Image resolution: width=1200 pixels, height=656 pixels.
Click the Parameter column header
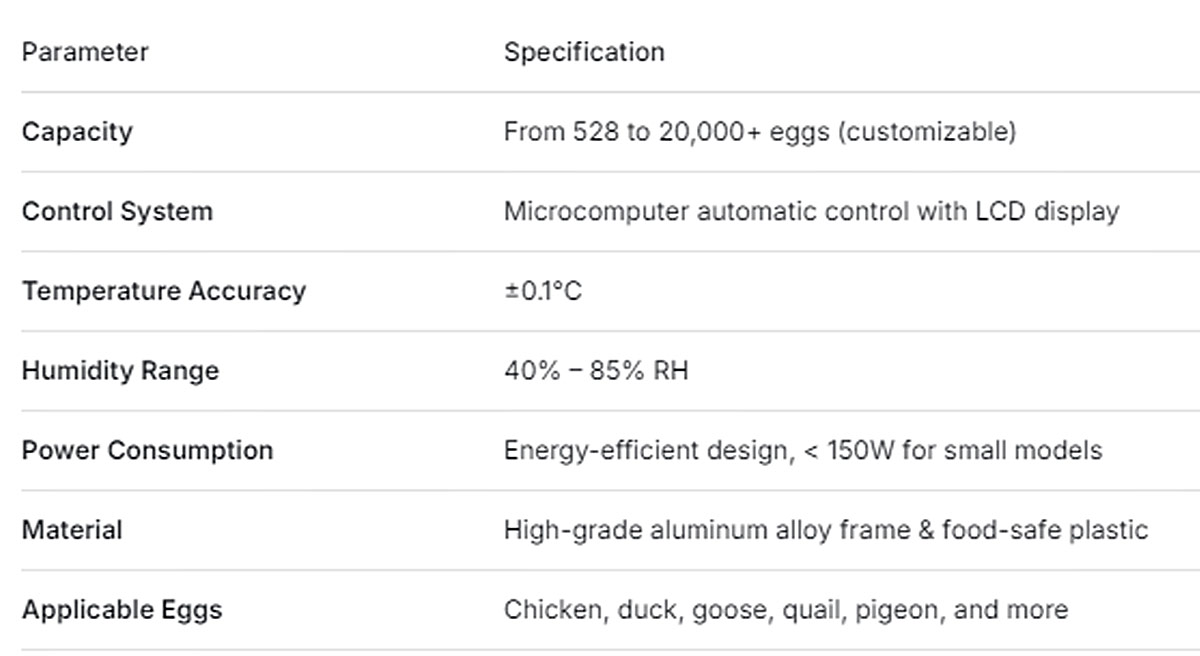tap(85, 52)
